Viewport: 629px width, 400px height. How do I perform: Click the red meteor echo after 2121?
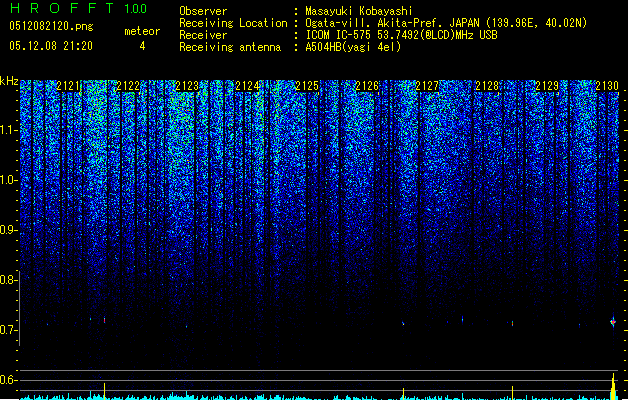pos(105,320)
